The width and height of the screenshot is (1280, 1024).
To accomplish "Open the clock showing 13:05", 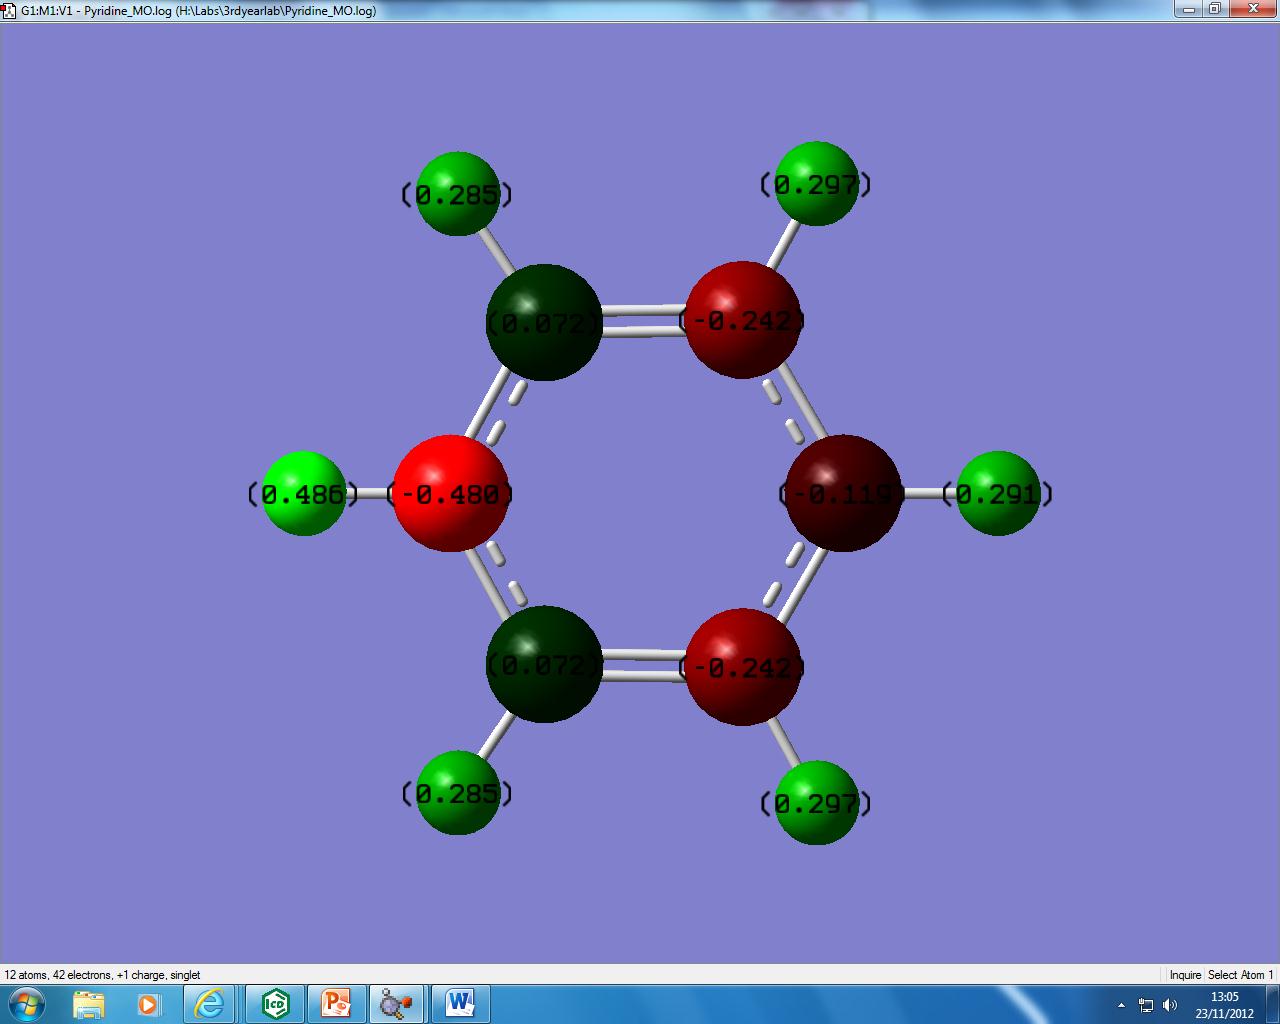I will [x=1224, y=1004].
